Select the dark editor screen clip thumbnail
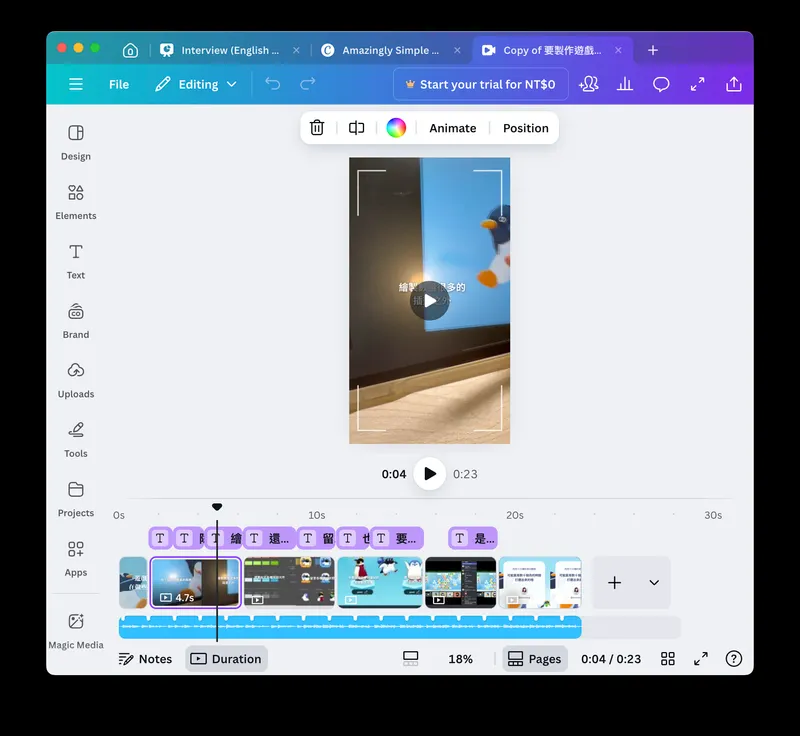Screen dimensions: 800x736 click(289, 582)
